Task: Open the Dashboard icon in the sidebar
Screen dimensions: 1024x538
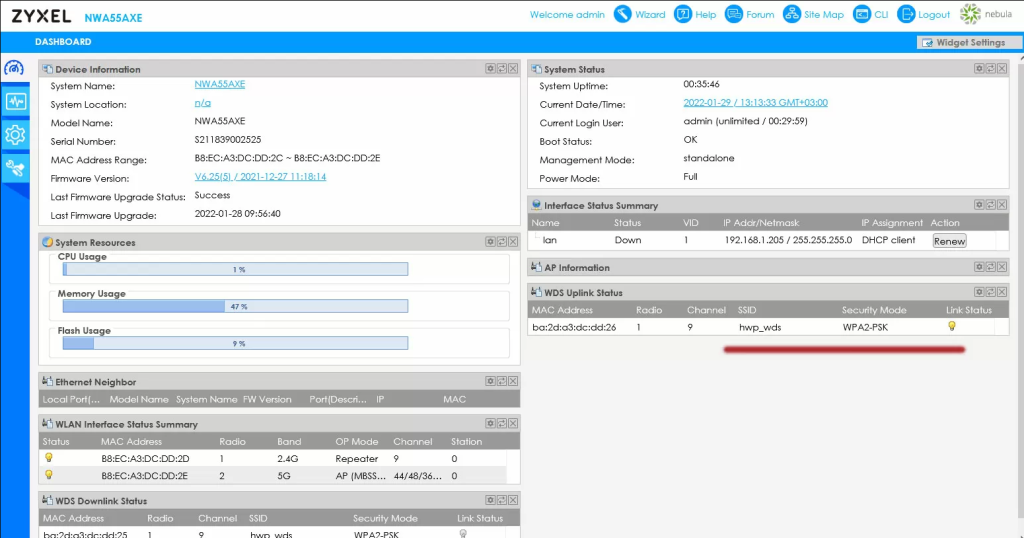Action: coord(14,69)
